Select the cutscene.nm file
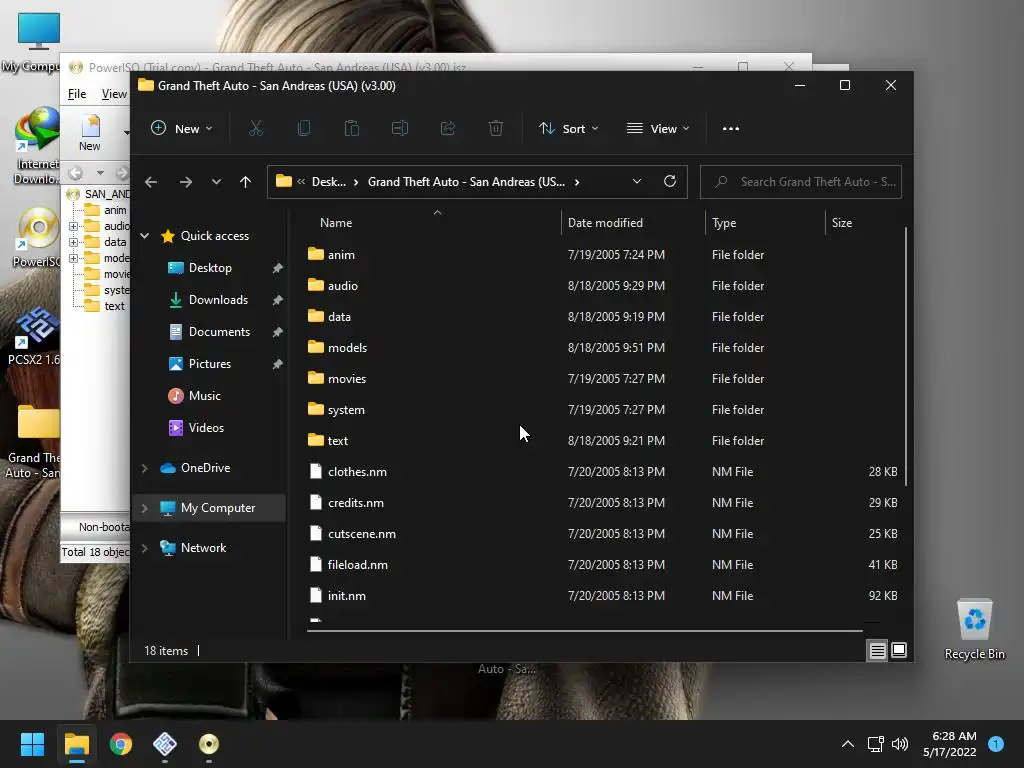 (x=604, y=534)
